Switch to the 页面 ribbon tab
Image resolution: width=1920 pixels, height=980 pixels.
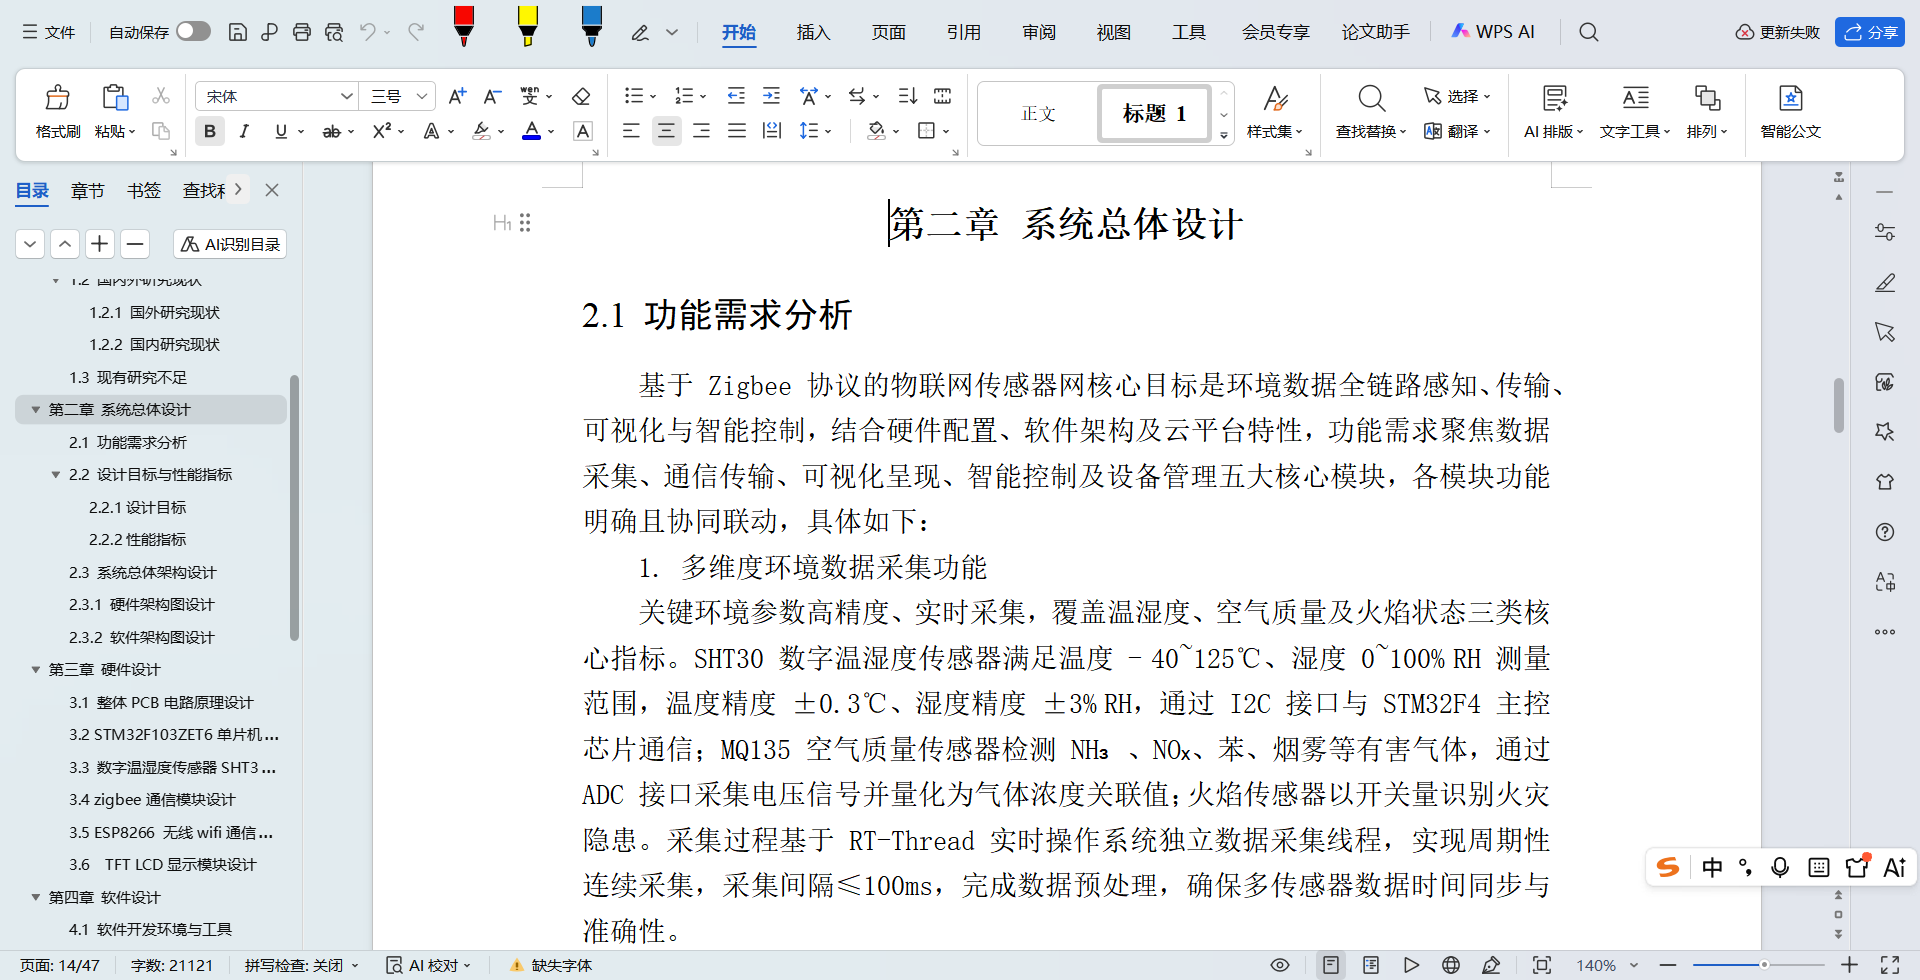point(888,32)
